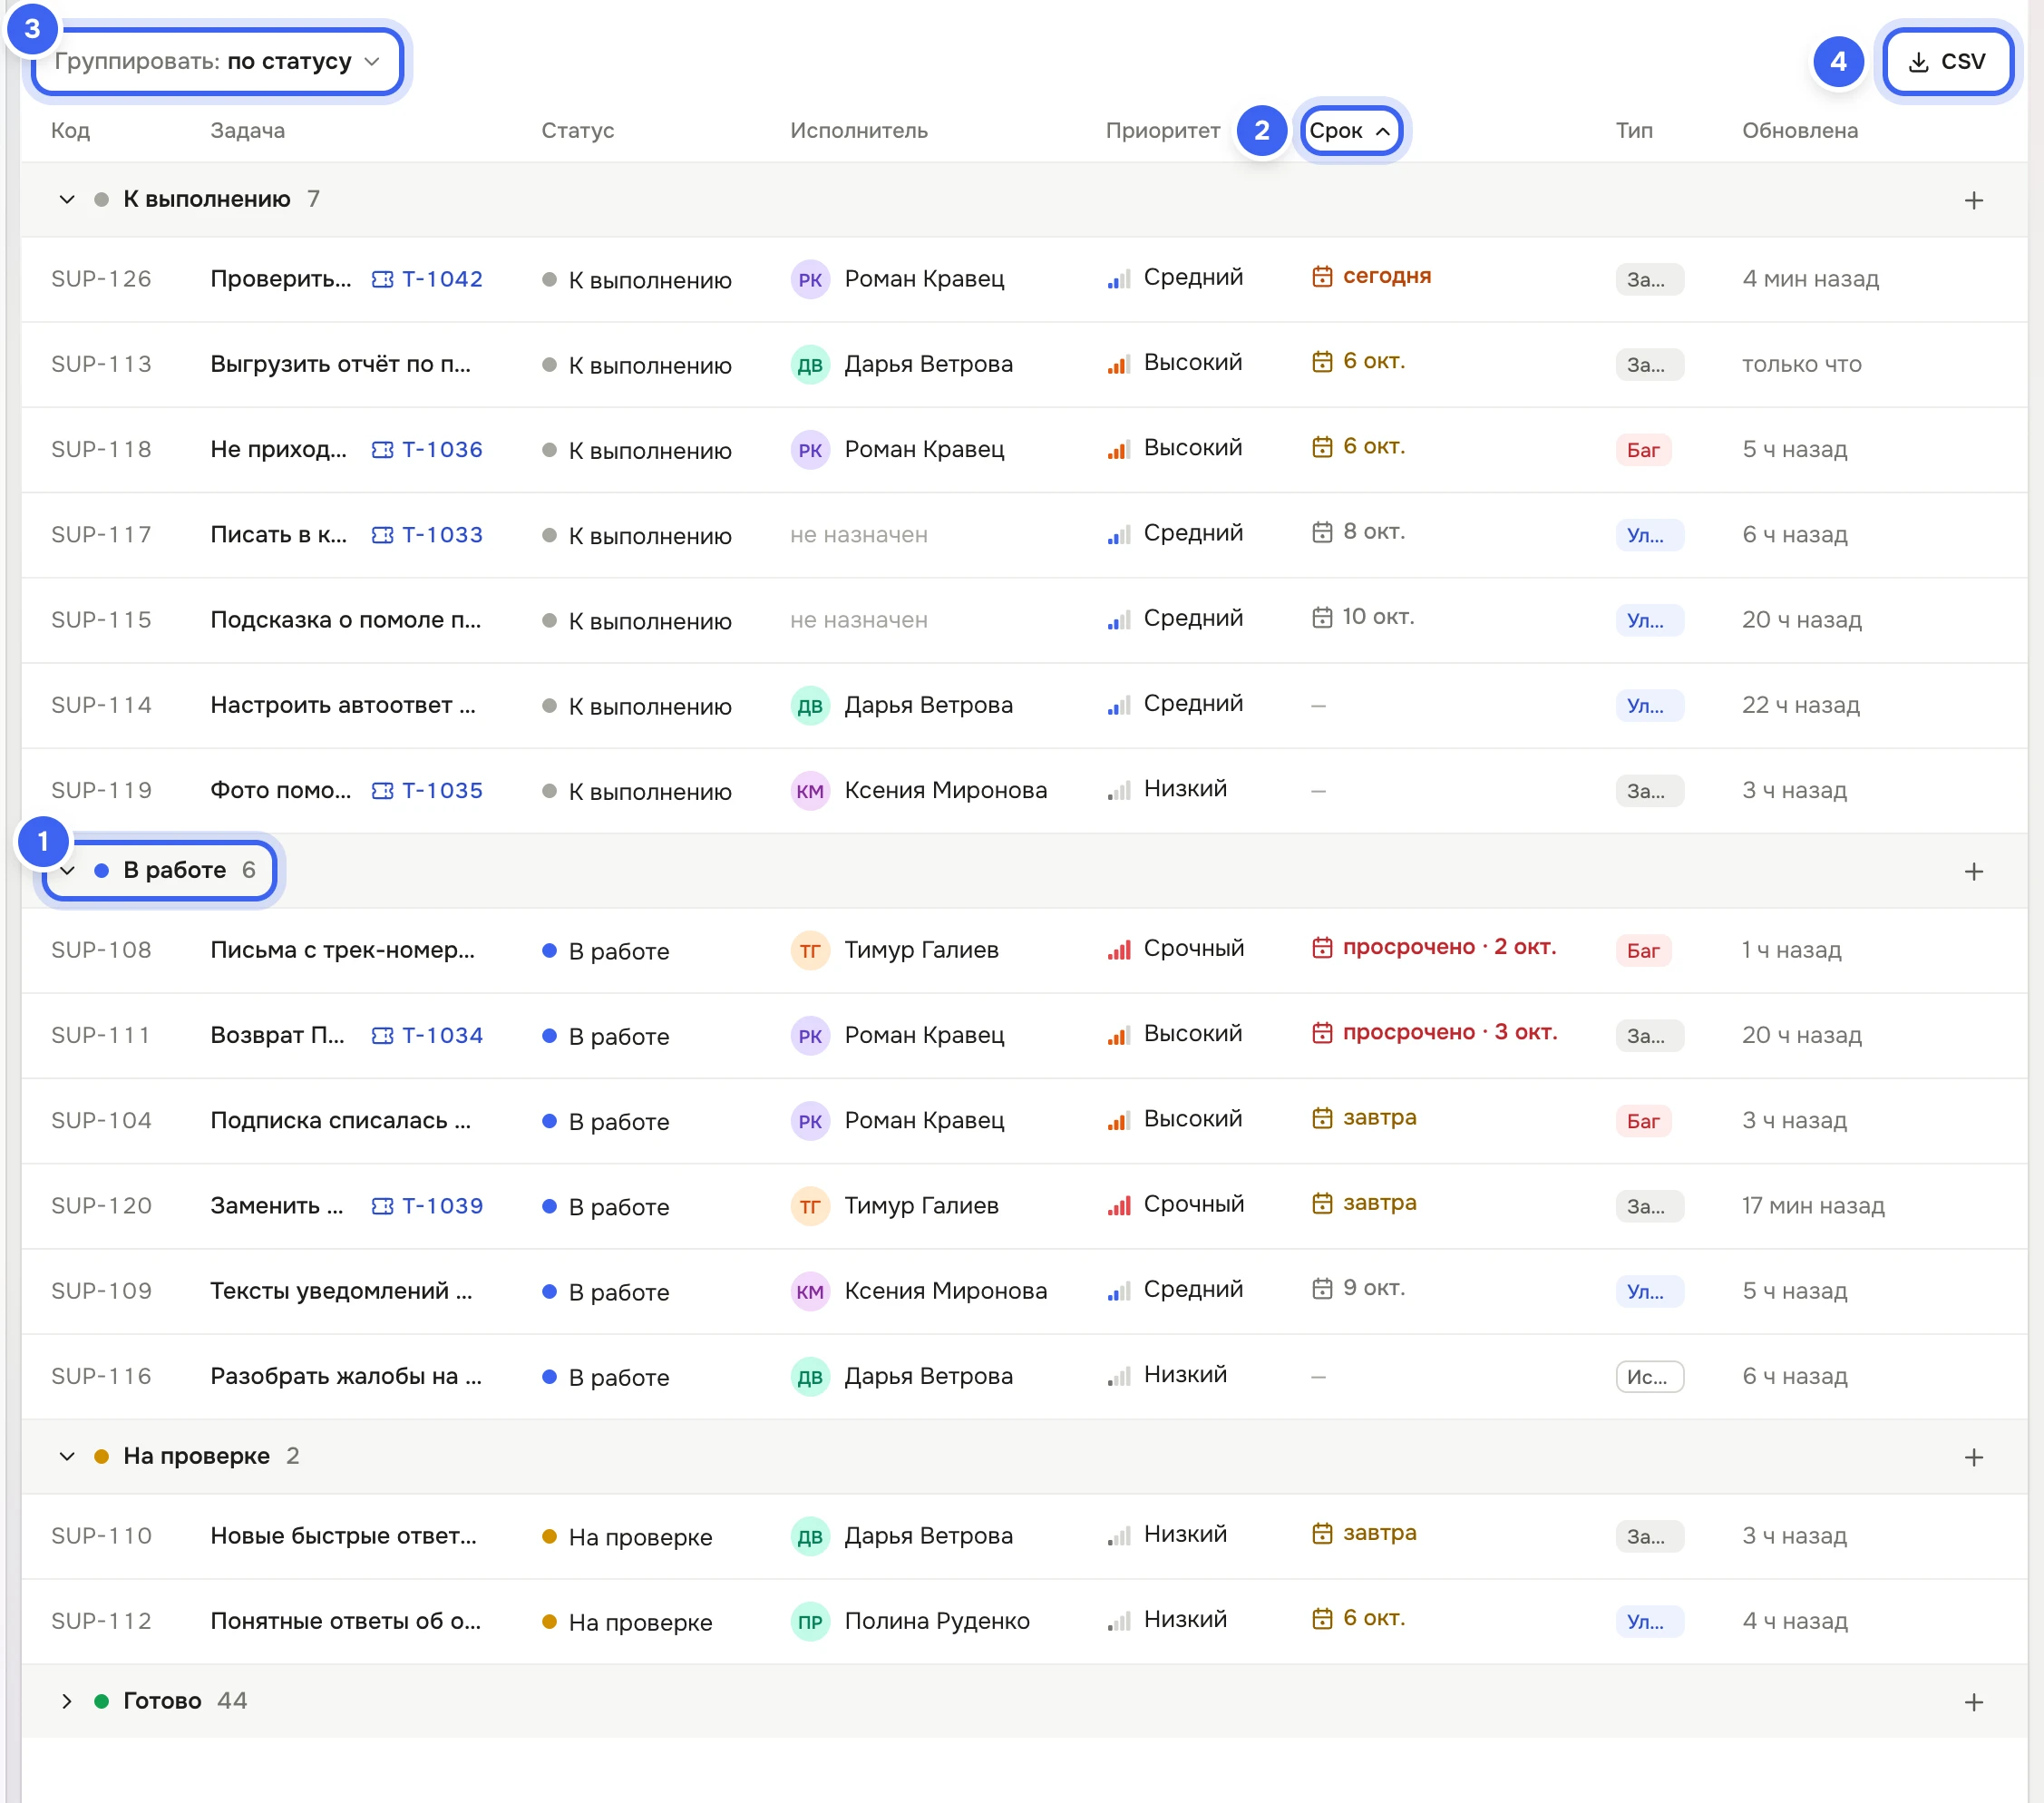Click the Баг tag on SUP-118
2044x1803 pixels.
(x=1642, y=450)
